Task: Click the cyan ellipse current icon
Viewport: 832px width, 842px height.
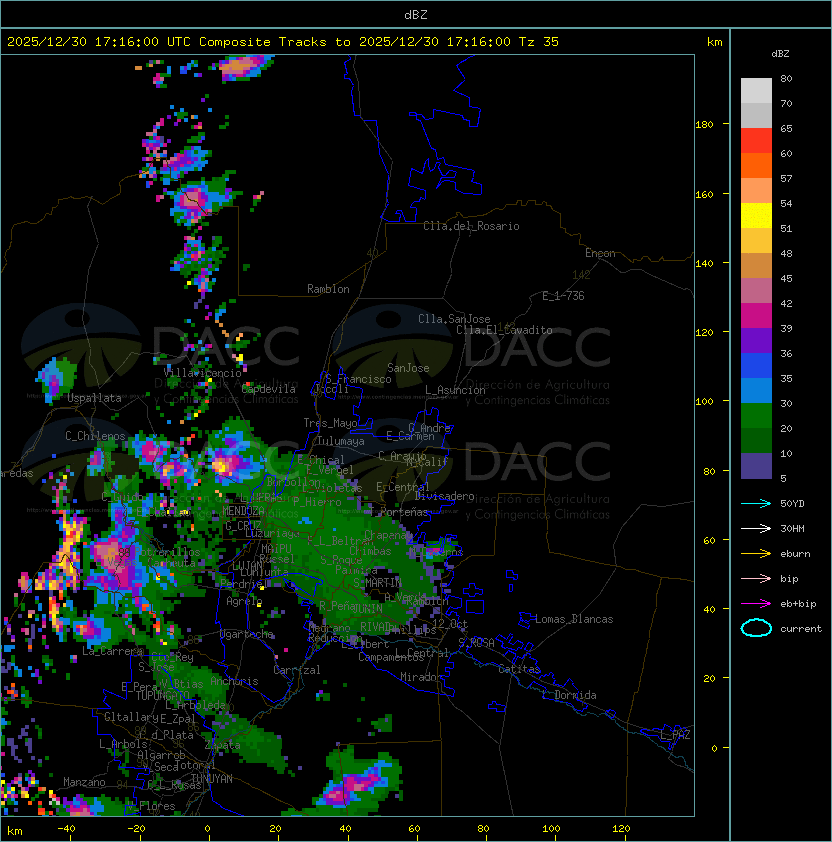Action: click(x=756, y=628)
